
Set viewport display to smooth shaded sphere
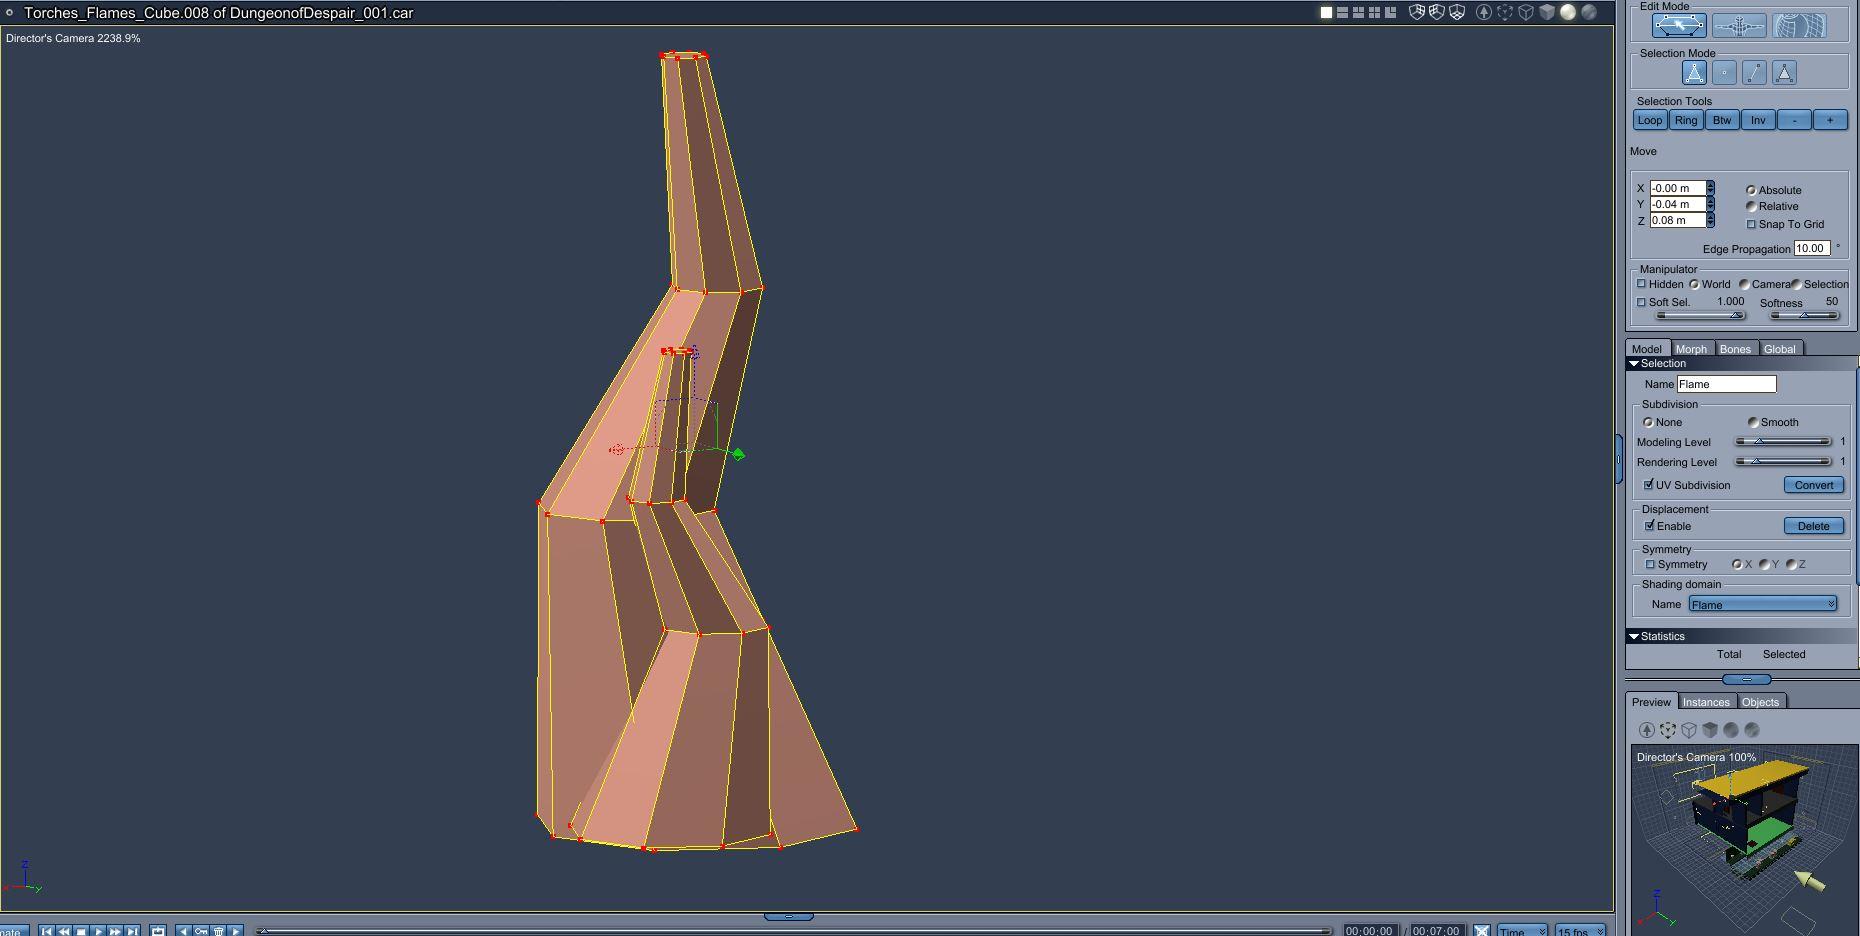pyautogui.click(x=1568, y=12)
